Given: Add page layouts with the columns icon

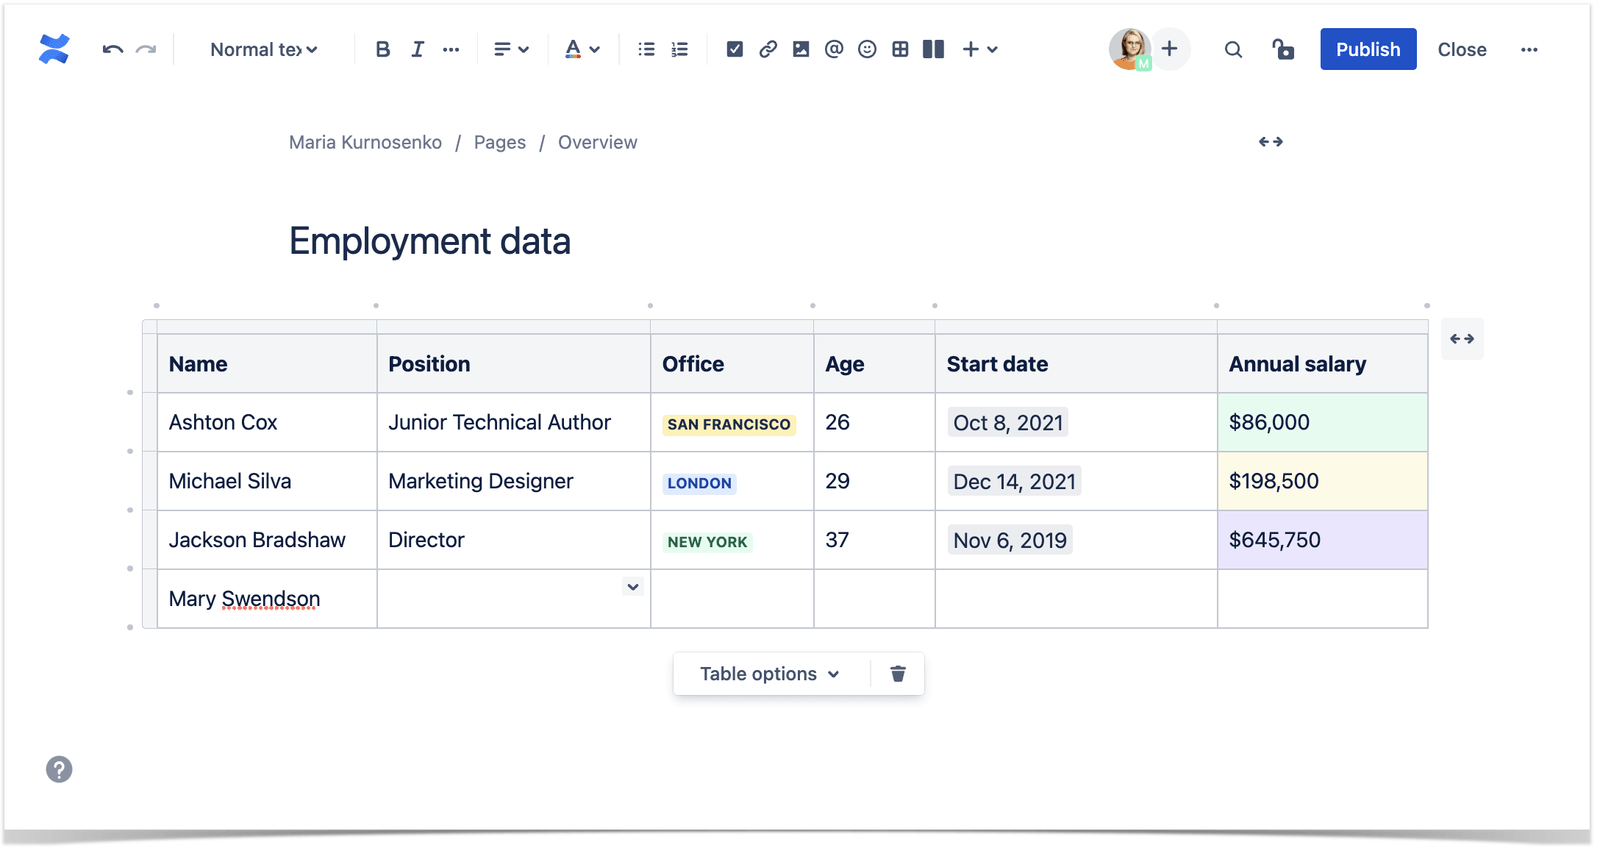Looking at the screenshot, I should pyautogui.click(x=933, y=49).
